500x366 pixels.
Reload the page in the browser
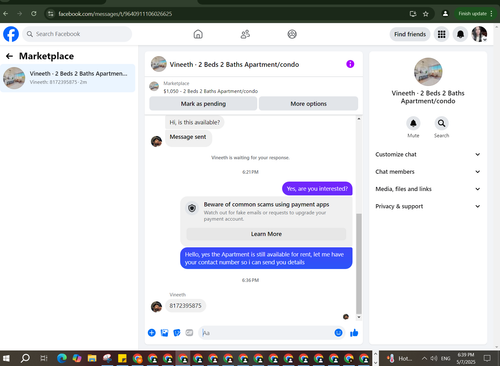click(34, 14)
